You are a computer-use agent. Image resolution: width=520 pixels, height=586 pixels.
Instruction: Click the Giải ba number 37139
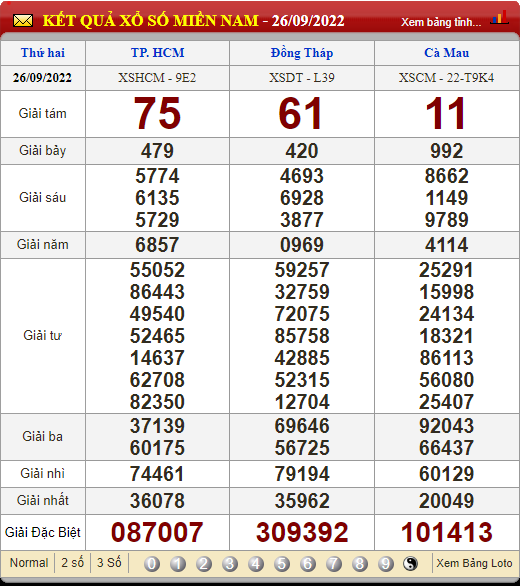[157, 426]
